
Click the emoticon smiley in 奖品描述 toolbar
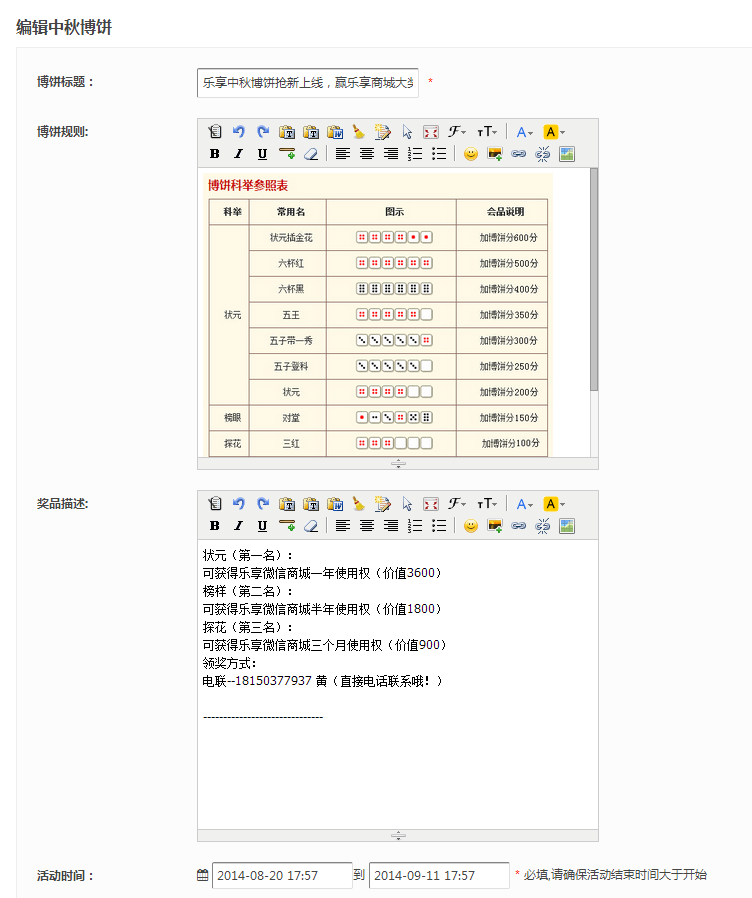pyautogui.click(x=470, y=526)
